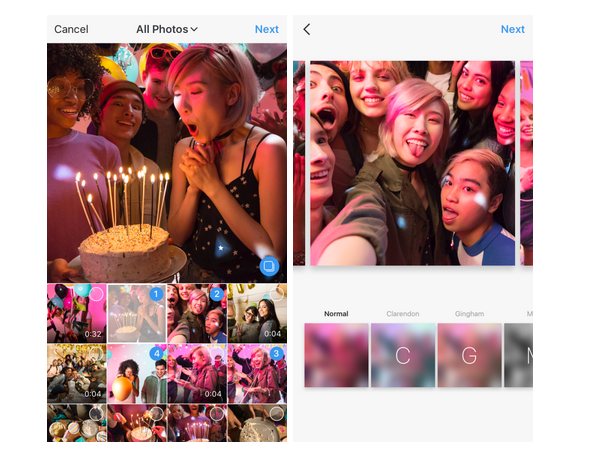
Task: Tap Next on the filter screen
Action: coord(512,29)
